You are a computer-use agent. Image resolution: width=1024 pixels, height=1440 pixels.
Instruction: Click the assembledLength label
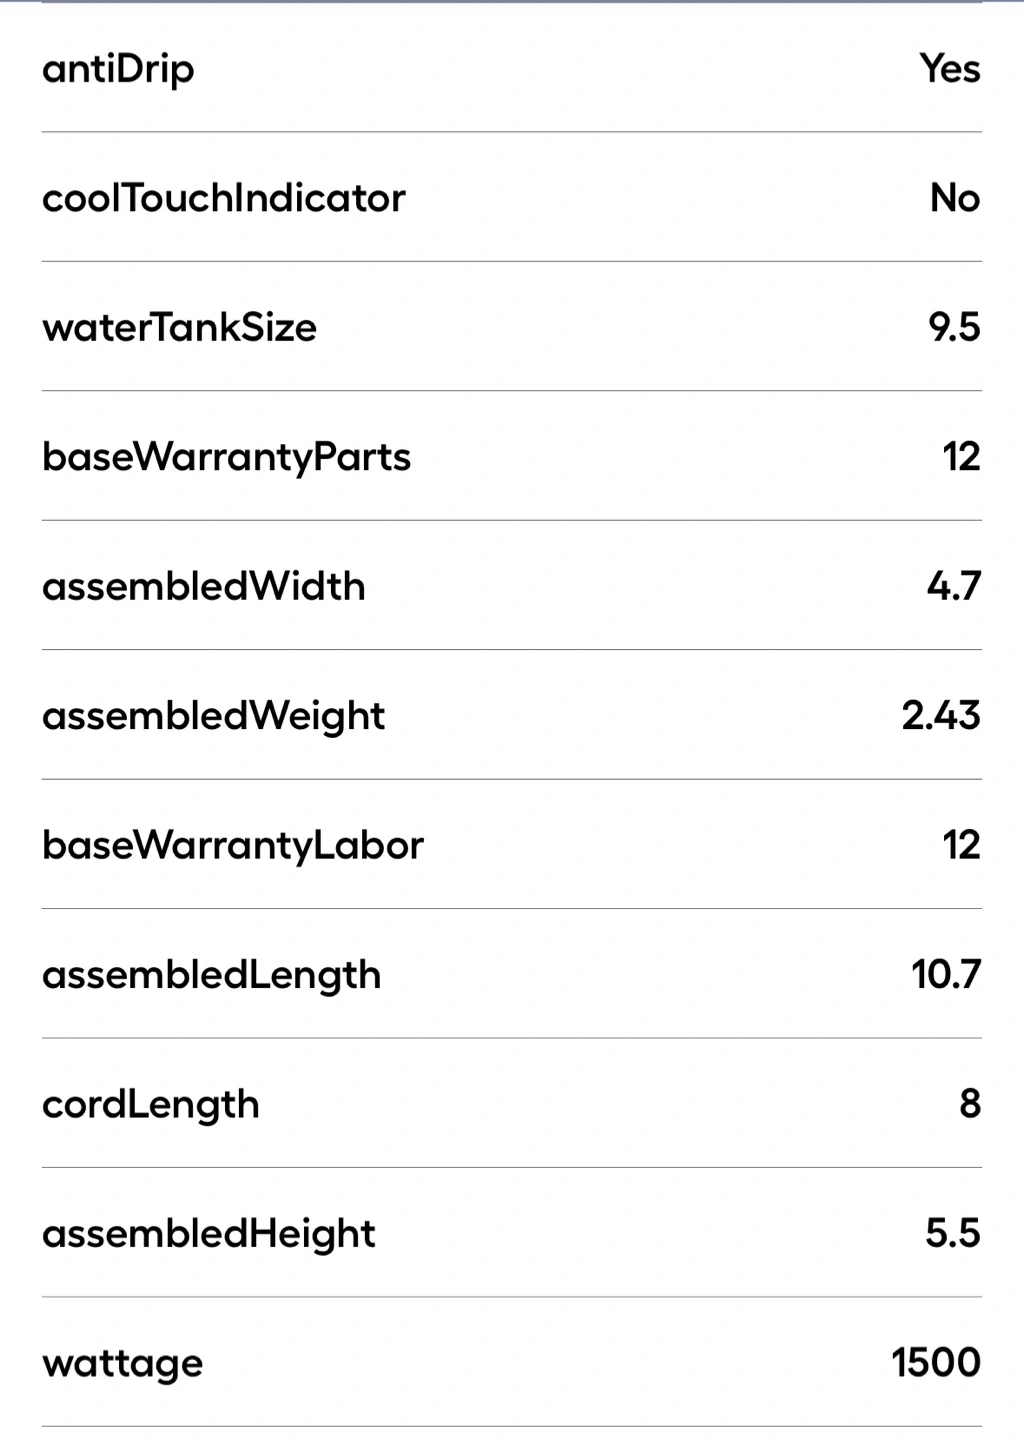coord(211,975)
